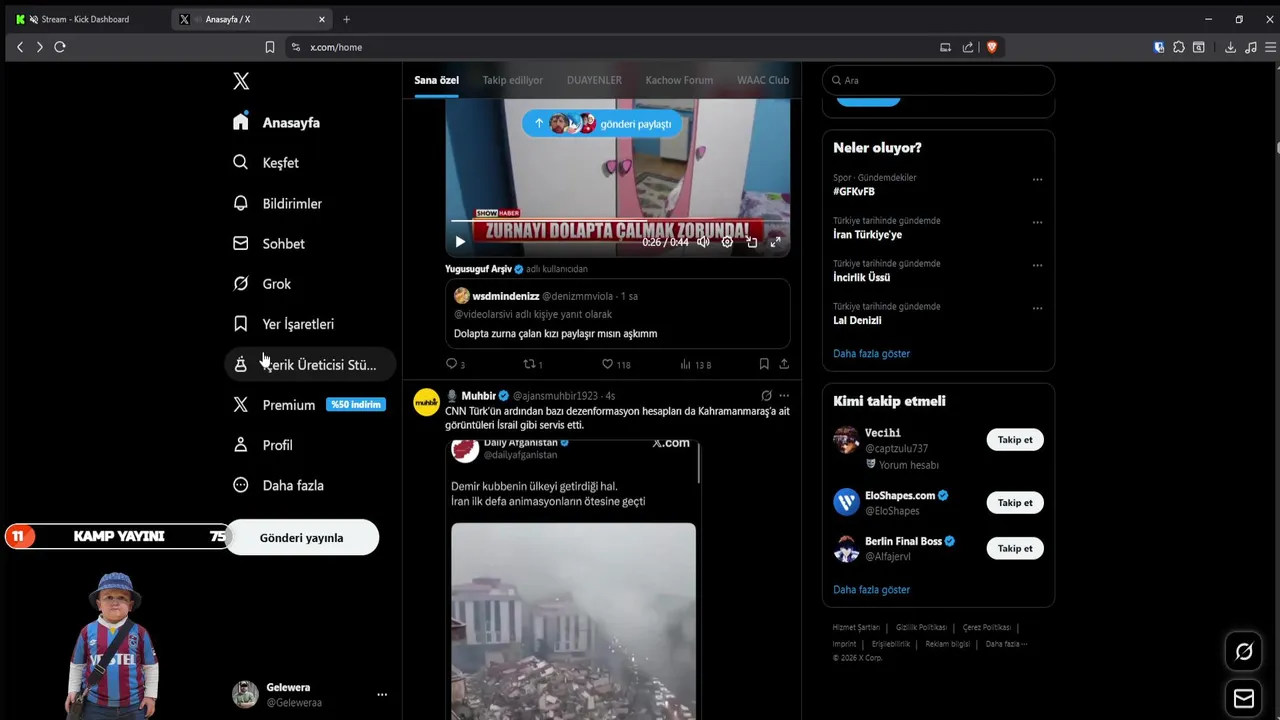The height and width of the screenshot is (720, 1280).
Task: Mute the video with the speaker icon
Action: pos(703,242)
